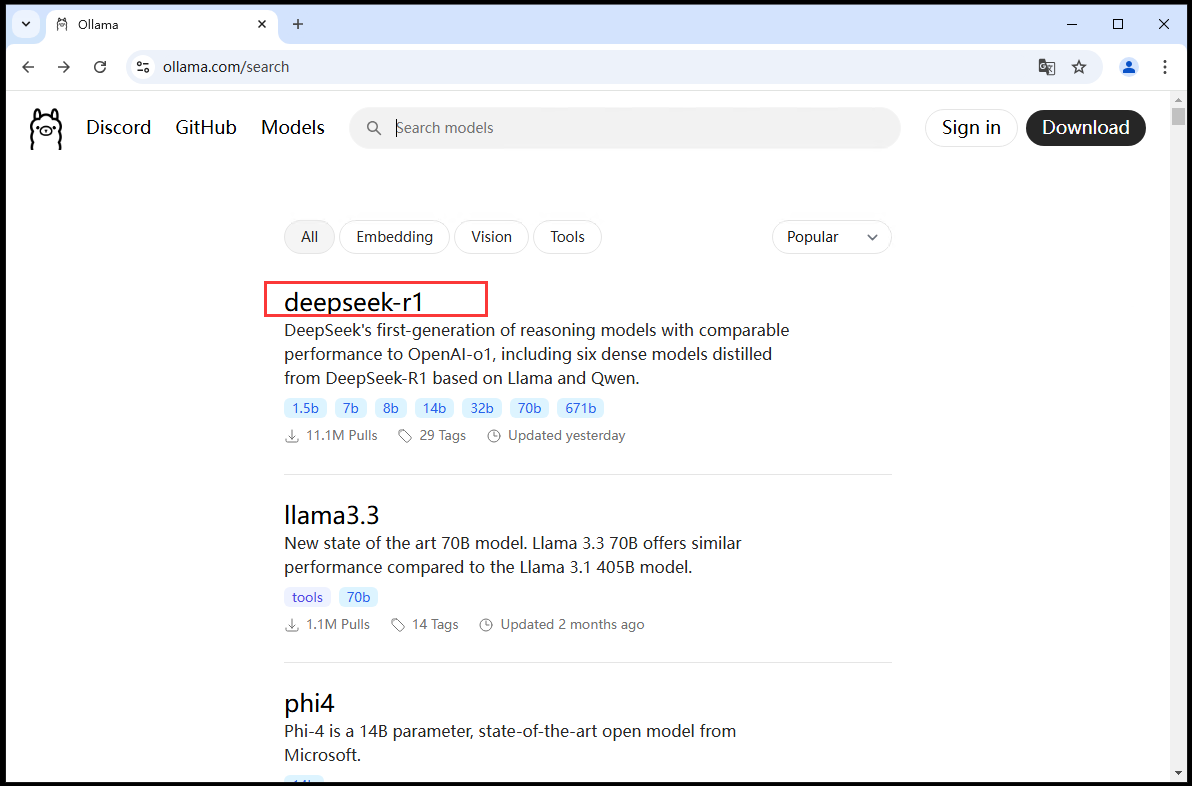Select the 32b tag of deepseek-r1
The image size is (1192, 786).
(x=482, y=408)
